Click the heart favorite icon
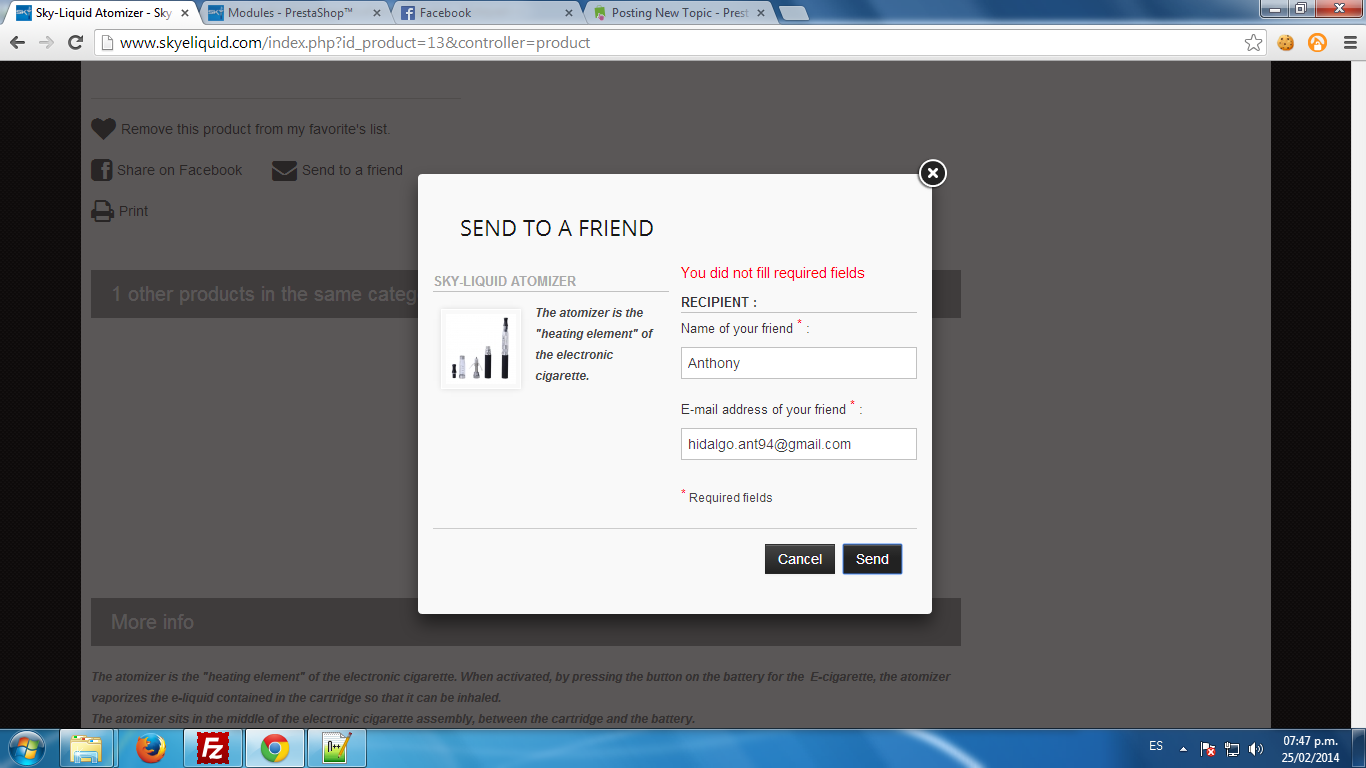The height and width of the screenshot is (768, 1366). pyautogui.click(x=104, y=129)
